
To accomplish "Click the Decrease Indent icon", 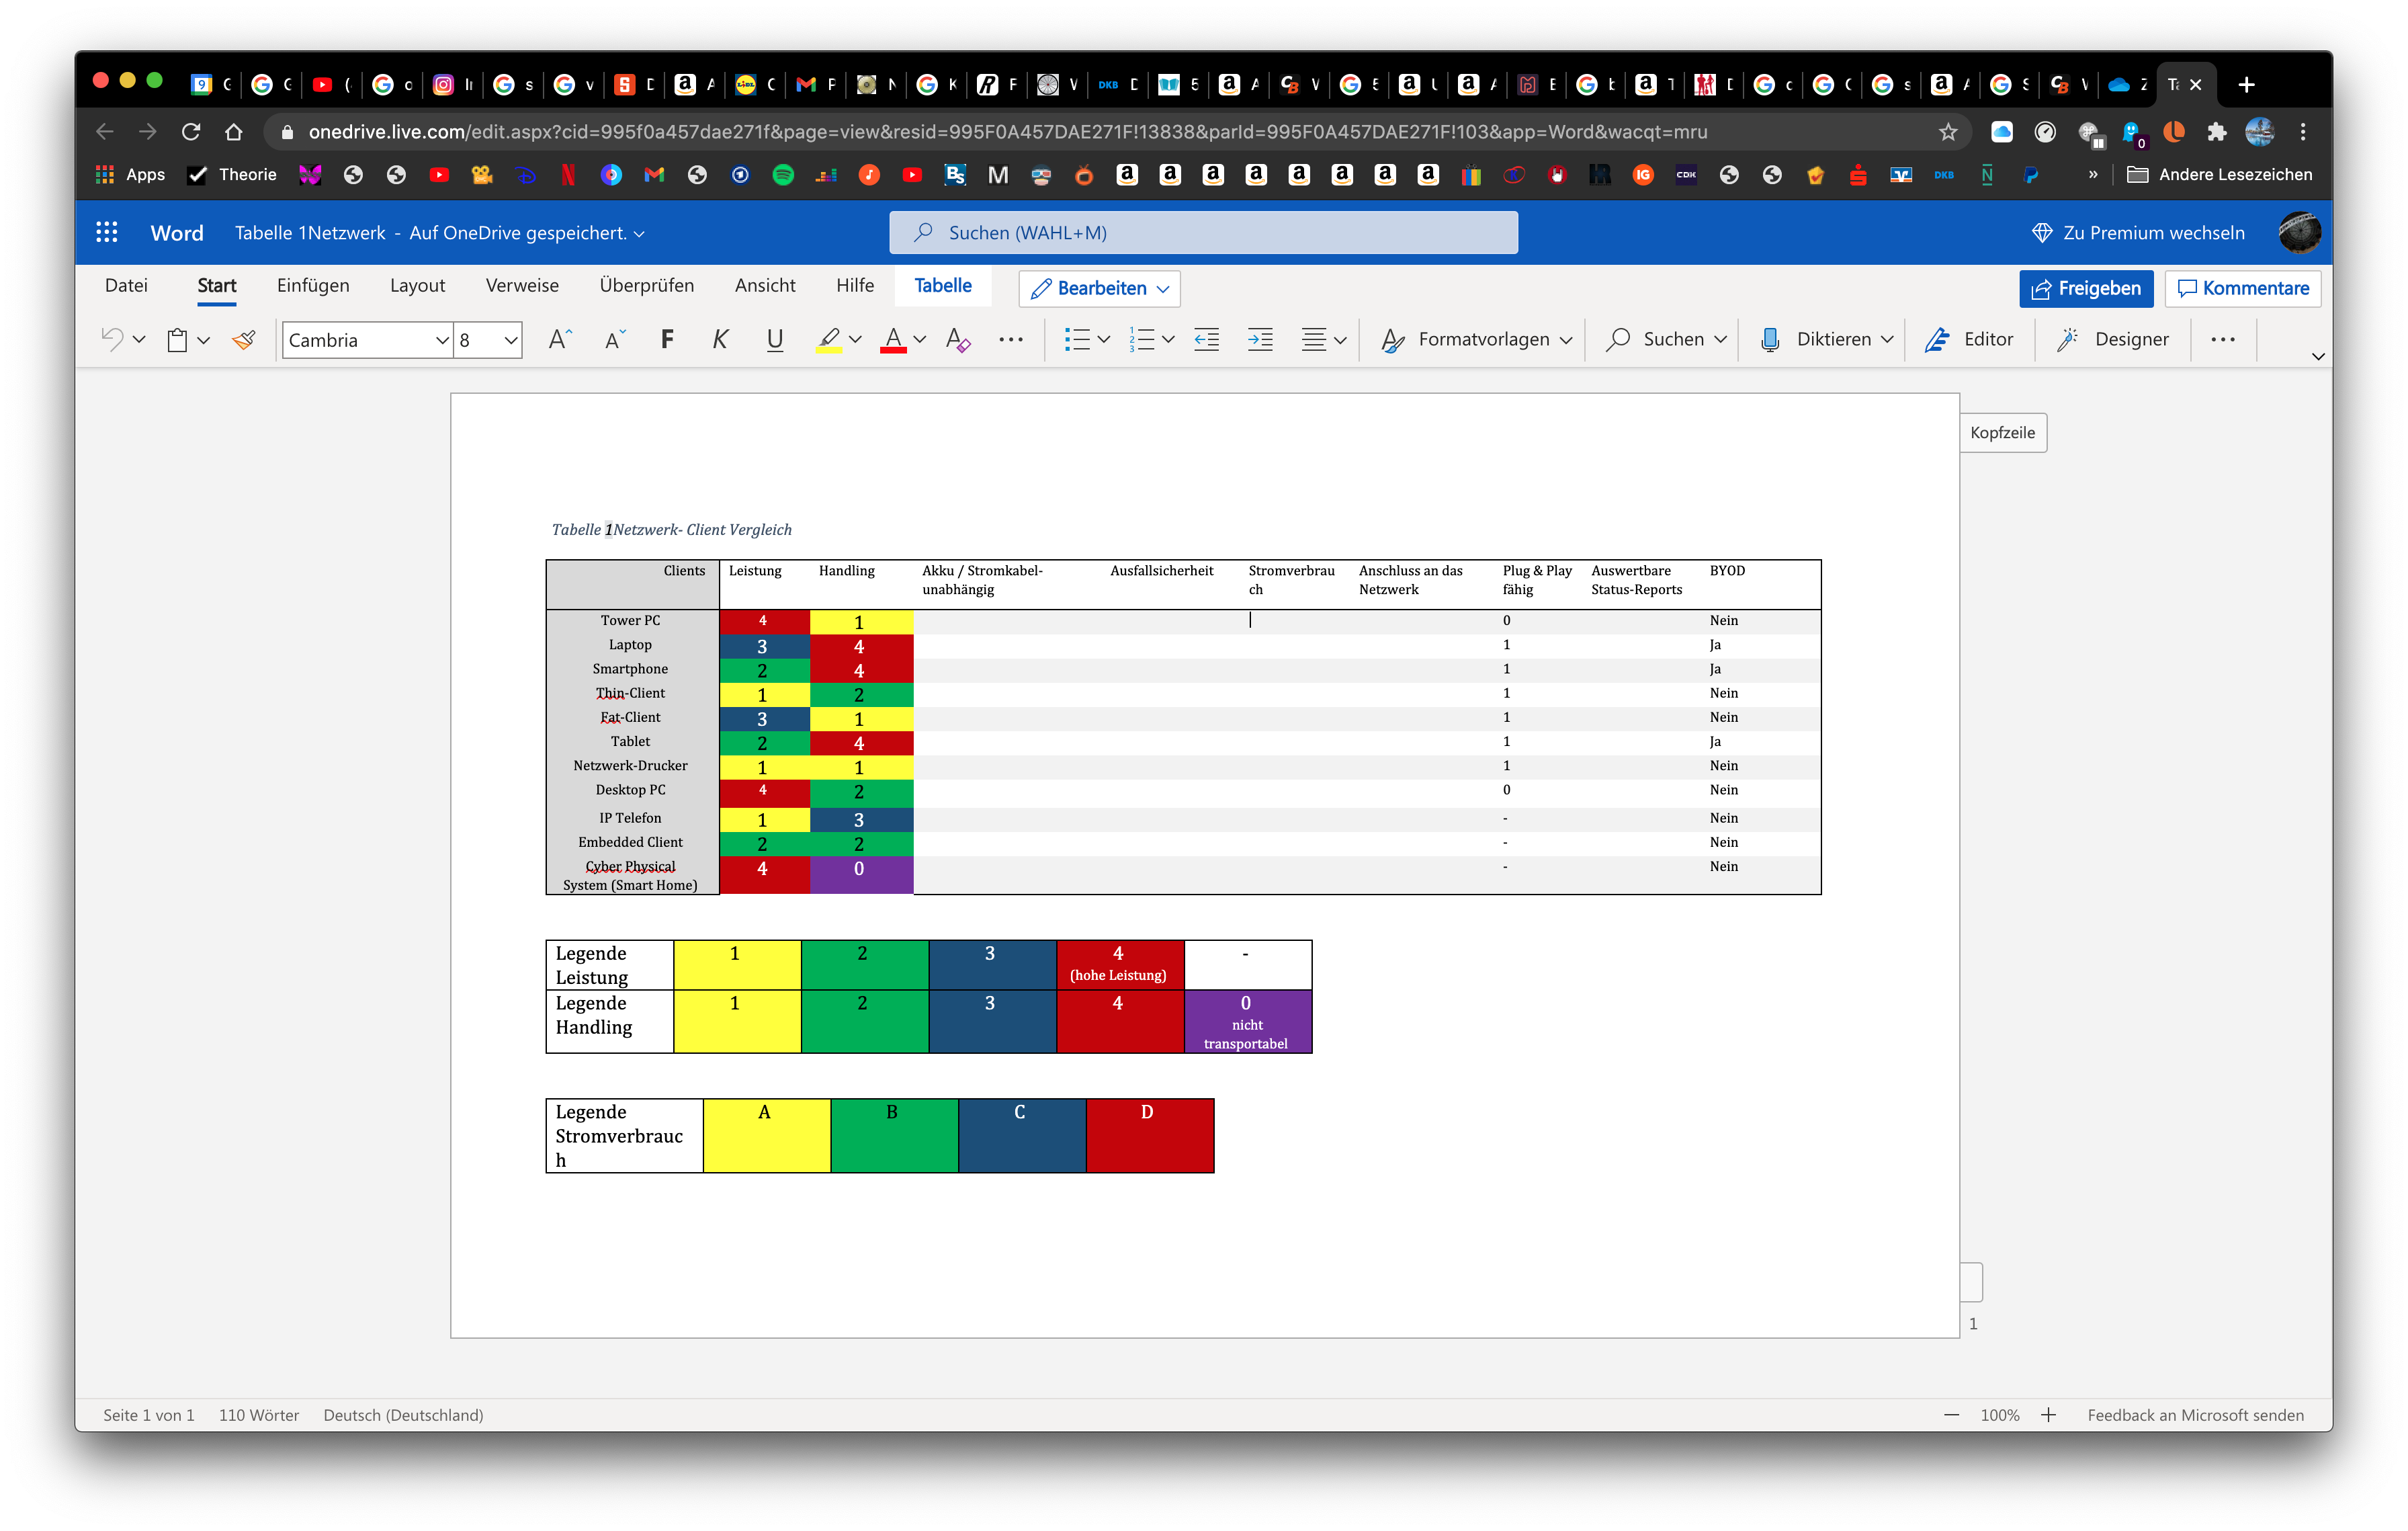I will [1207, 340].
